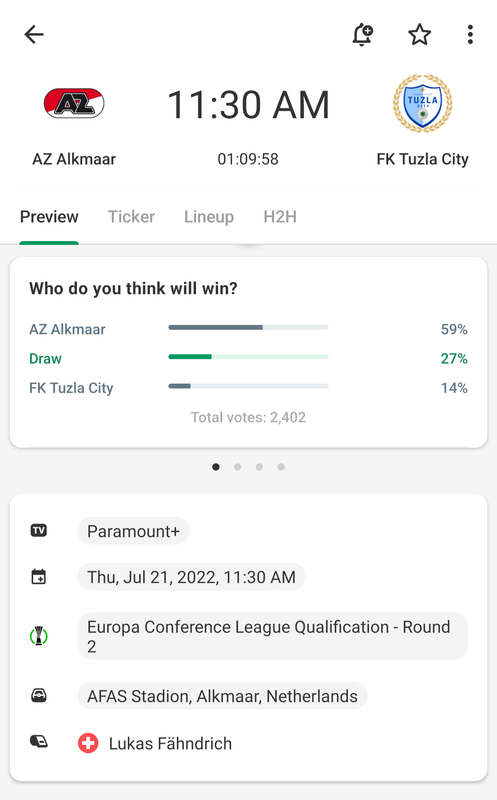
Task: Switch to the Lineup tab
Action: click(x=209, y=217)
